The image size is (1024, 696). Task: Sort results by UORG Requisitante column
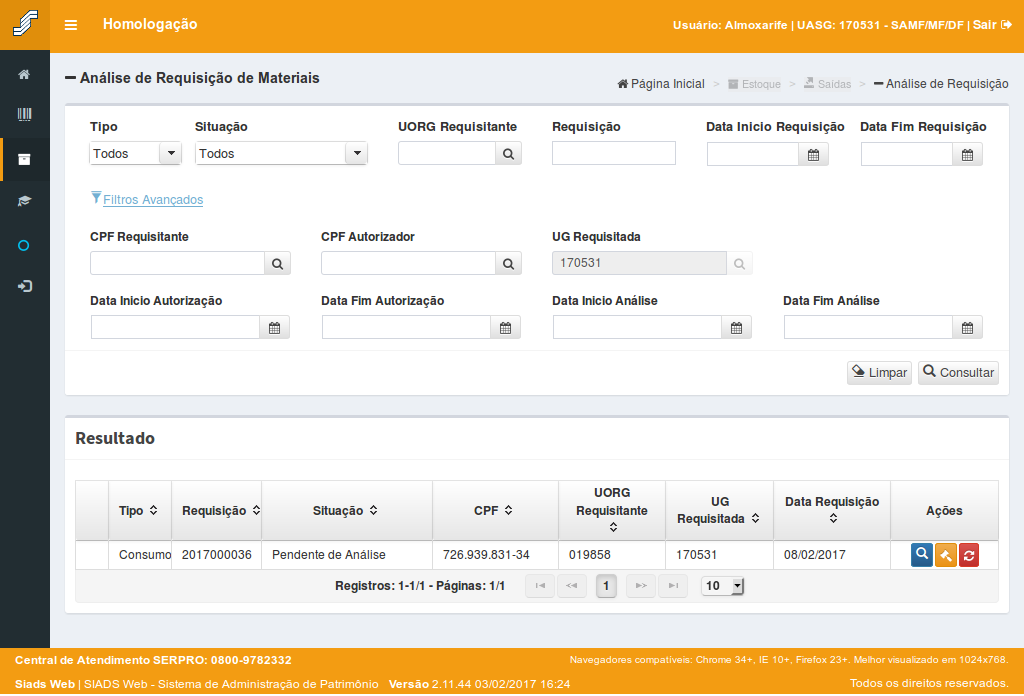point(613,527)
